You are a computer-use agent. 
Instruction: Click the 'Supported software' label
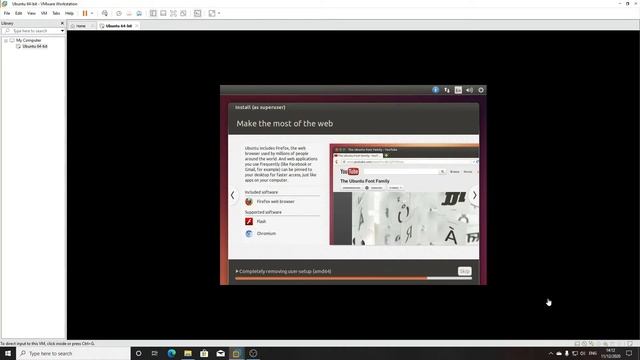point(263,212)
